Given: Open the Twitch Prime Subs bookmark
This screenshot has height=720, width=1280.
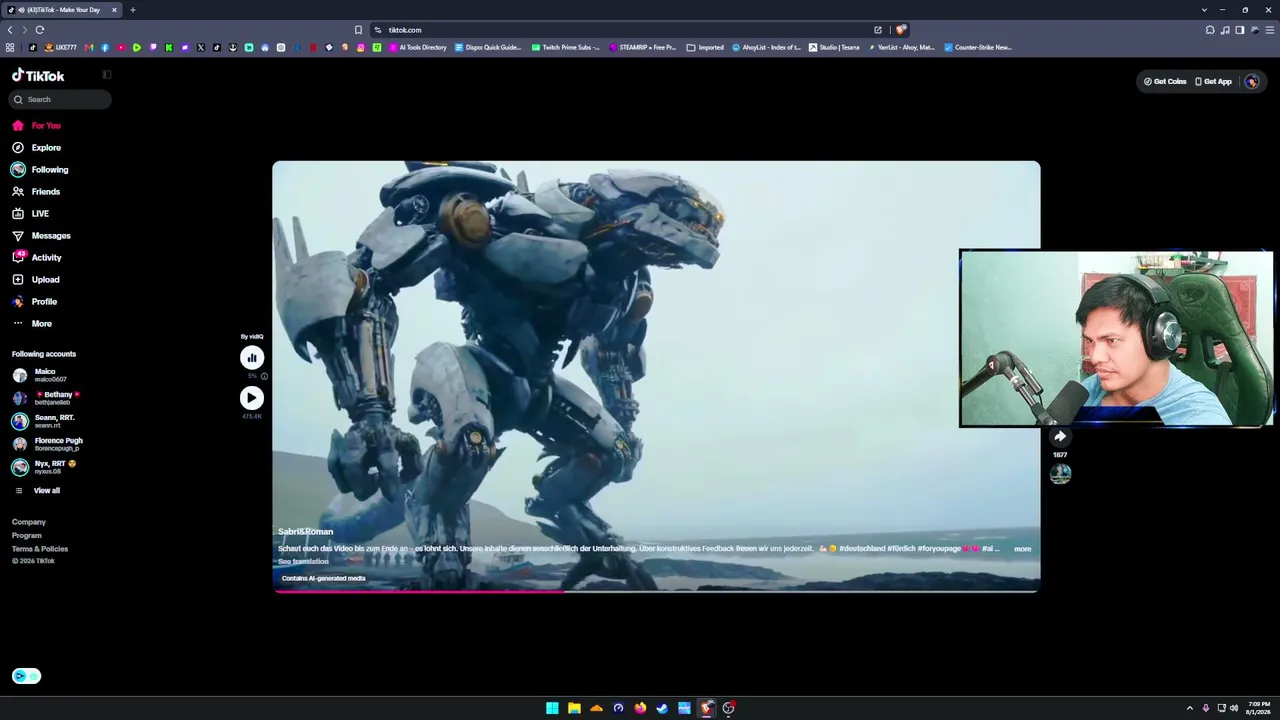Looking at the screenshot, I should tap(565, 47).
